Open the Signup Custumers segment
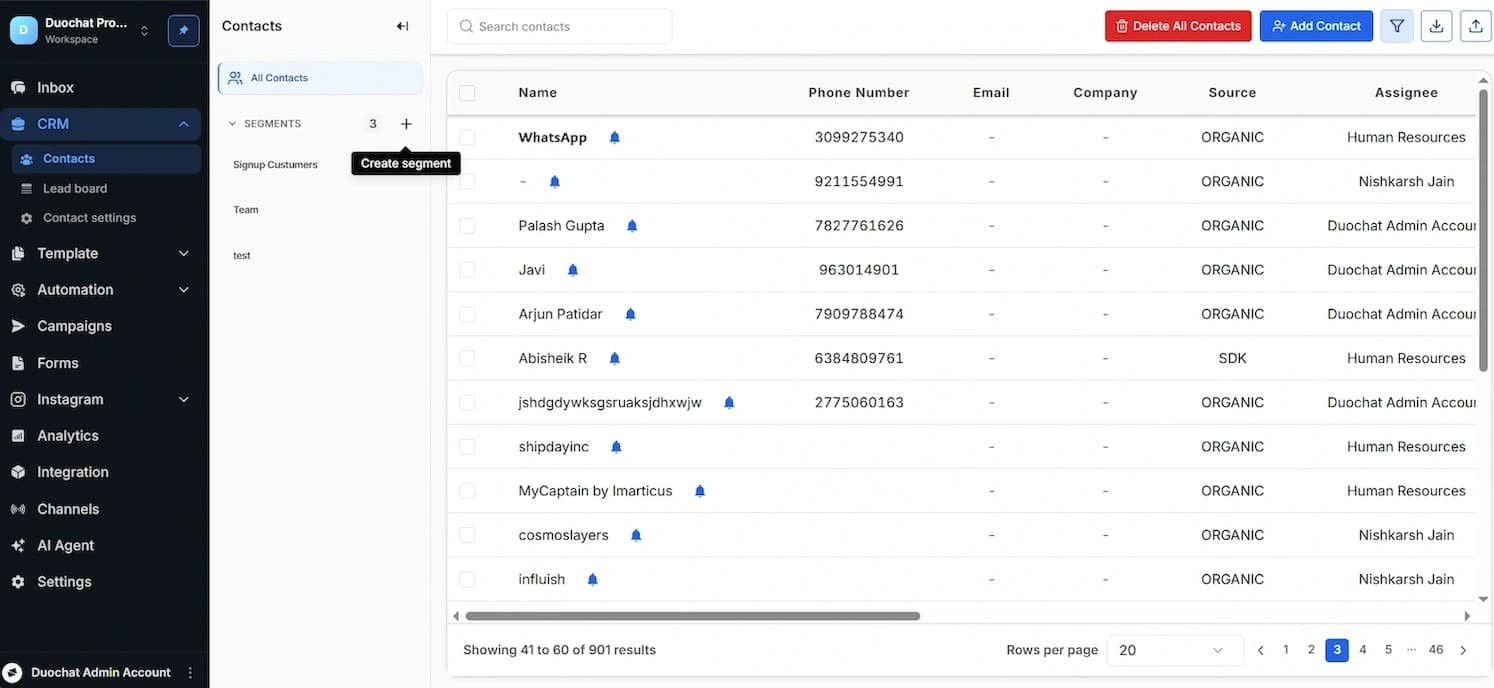This screenshot has height=688, width=1494. coord(275,165)
